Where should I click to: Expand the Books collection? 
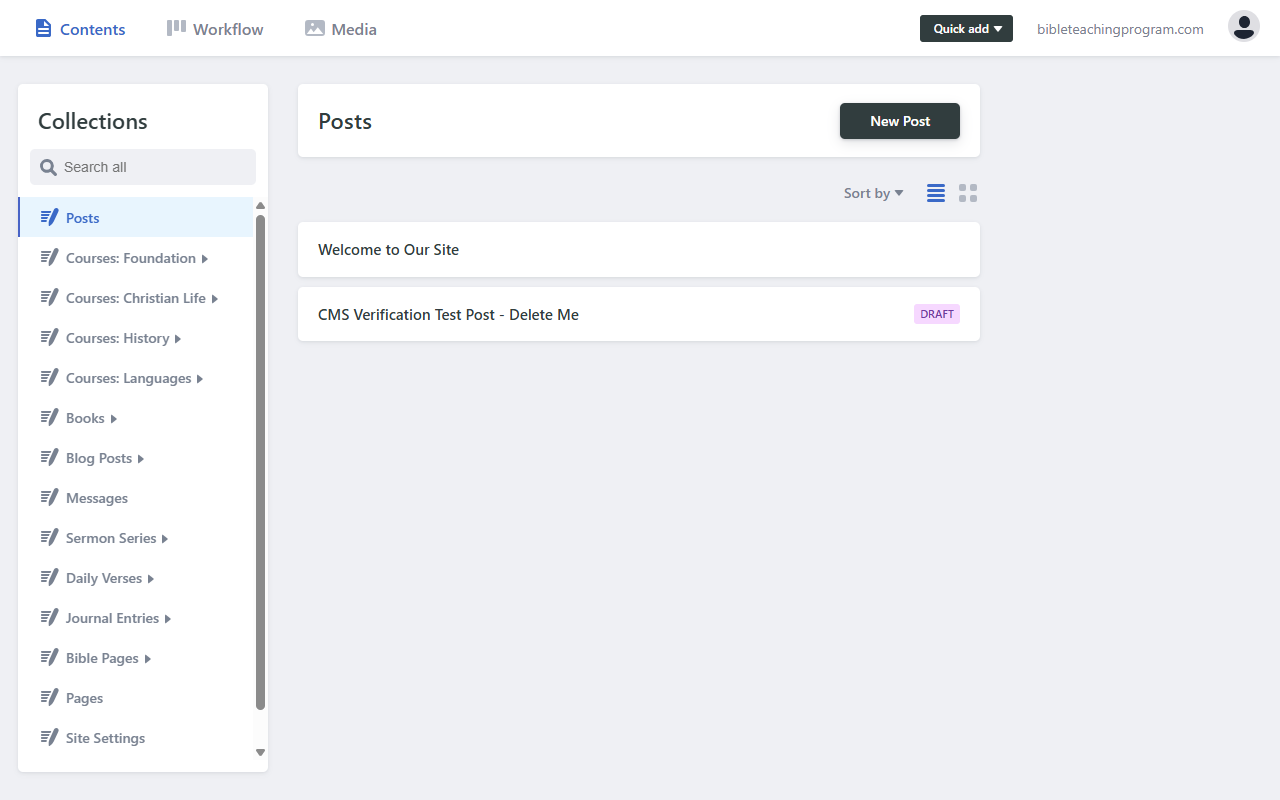[115, 417]
